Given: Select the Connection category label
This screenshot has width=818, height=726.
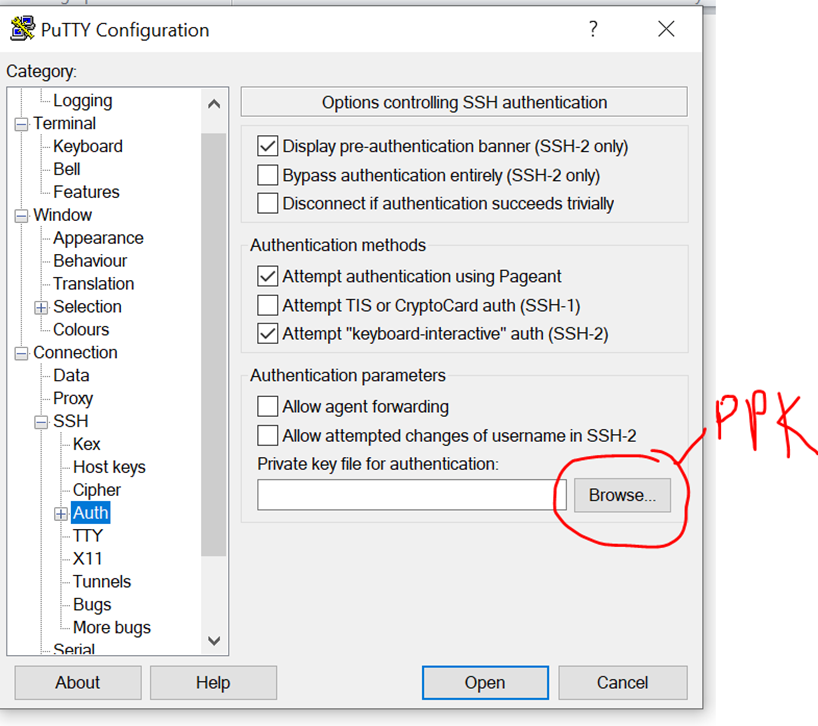Looking at the screenshot, I should tap(75, 353).
